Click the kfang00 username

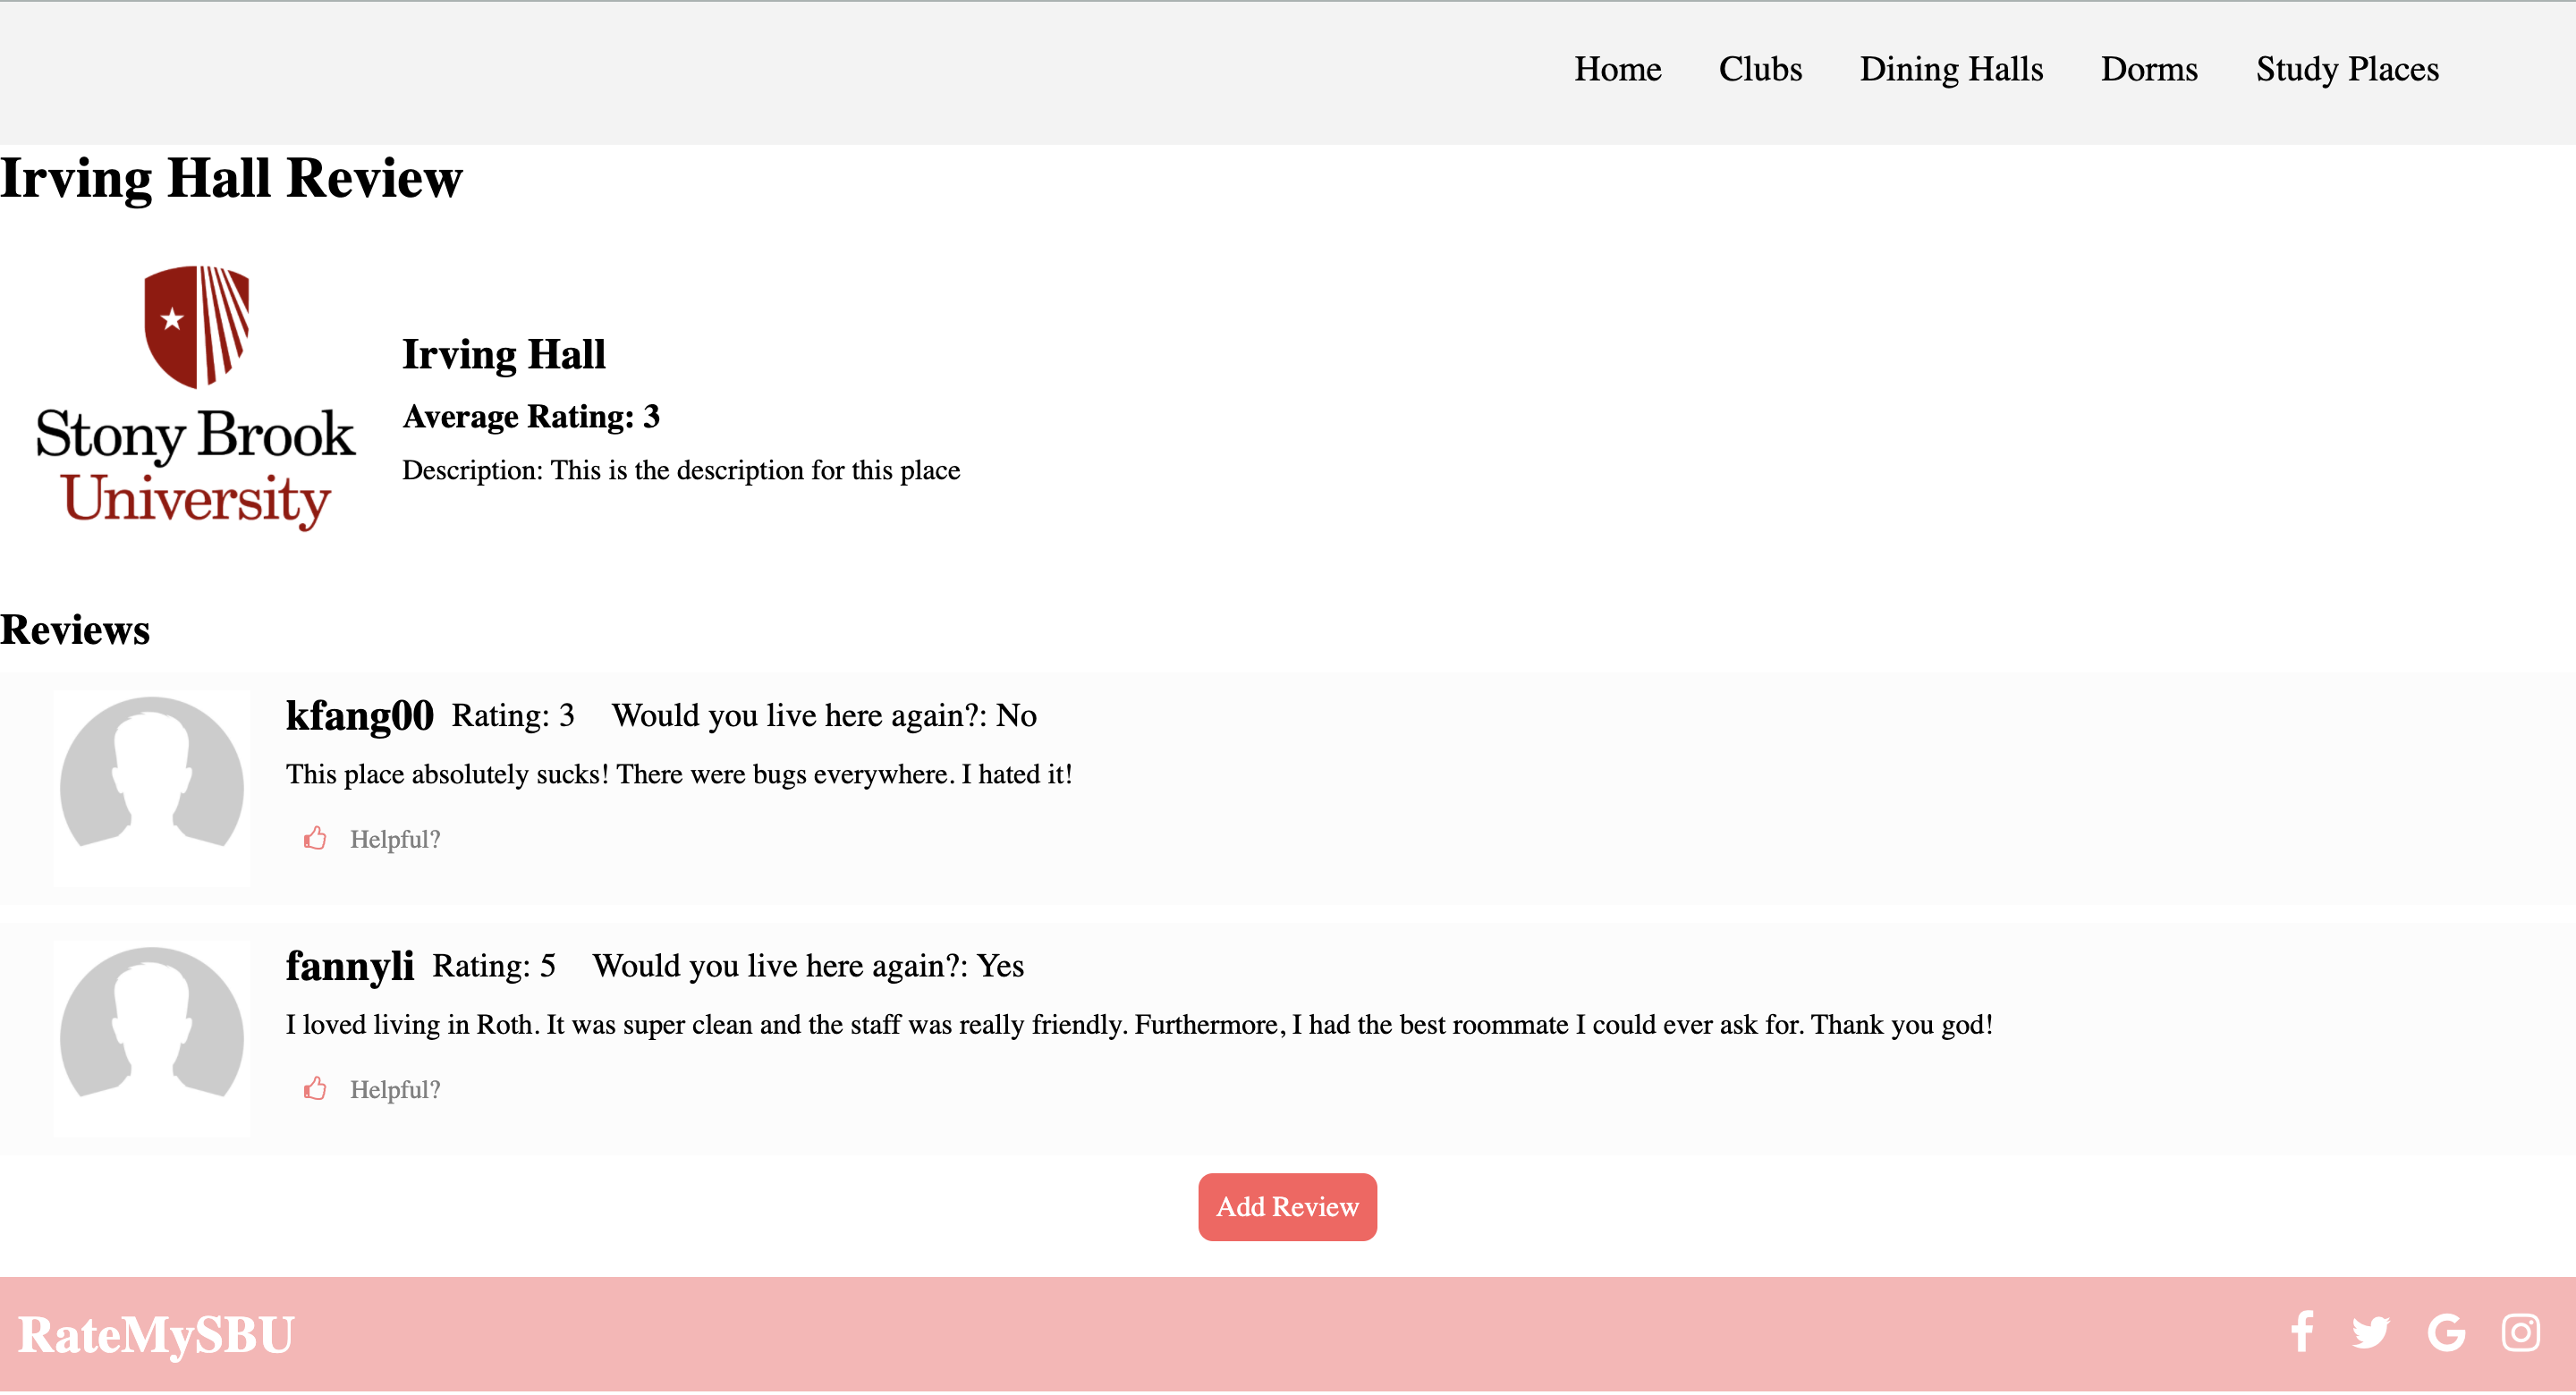(x=359, y=715)
